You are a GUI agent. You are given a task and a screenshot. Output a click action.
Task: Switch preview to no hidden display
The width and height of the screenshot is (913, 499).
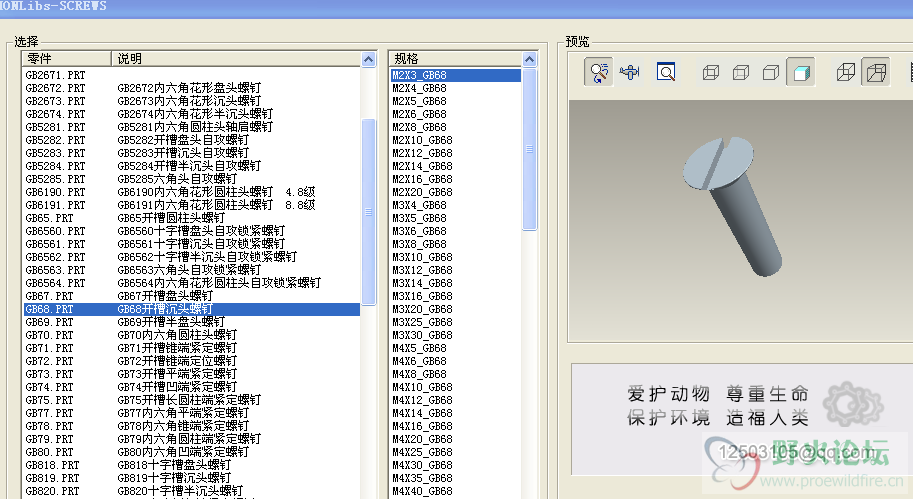pos(771,72)
